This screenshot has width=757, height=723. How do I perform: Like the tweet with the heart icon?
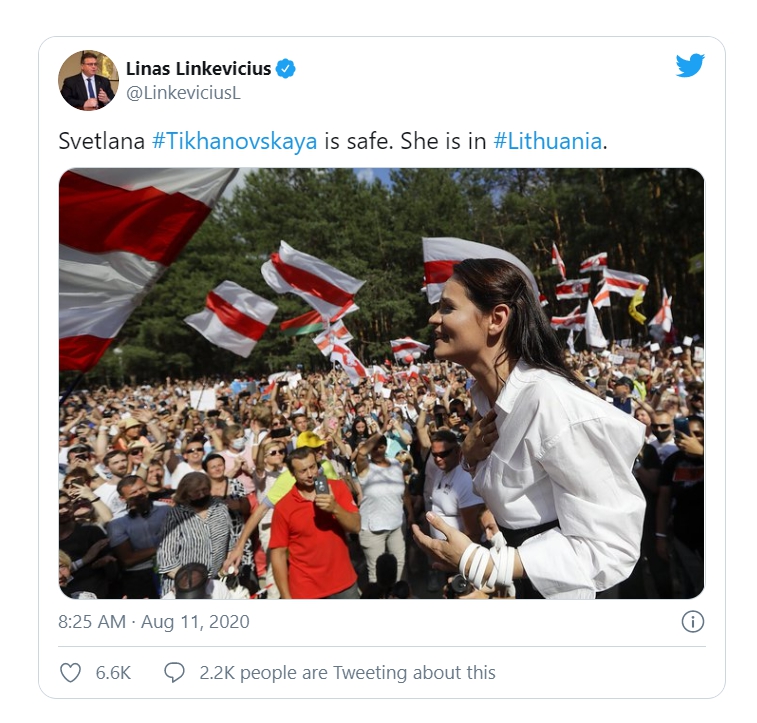click(70, 672)
